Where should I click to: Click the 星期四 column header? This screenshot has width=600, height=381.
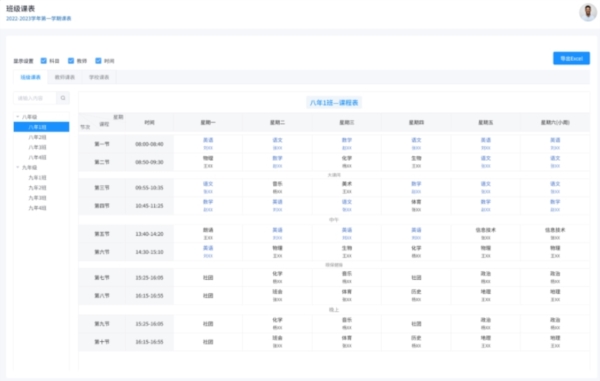click(416, 122)
